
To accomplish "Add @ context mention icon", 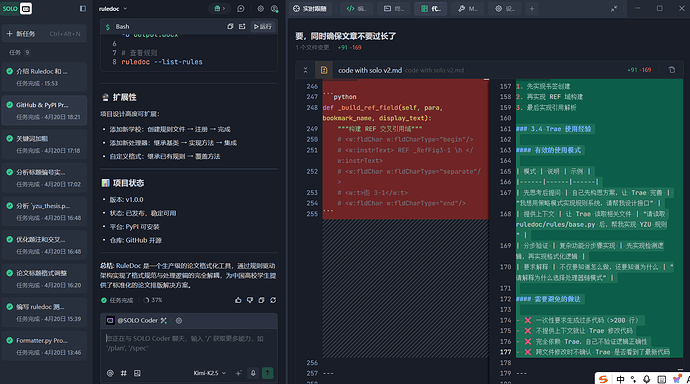I will (x=110, y=373).
